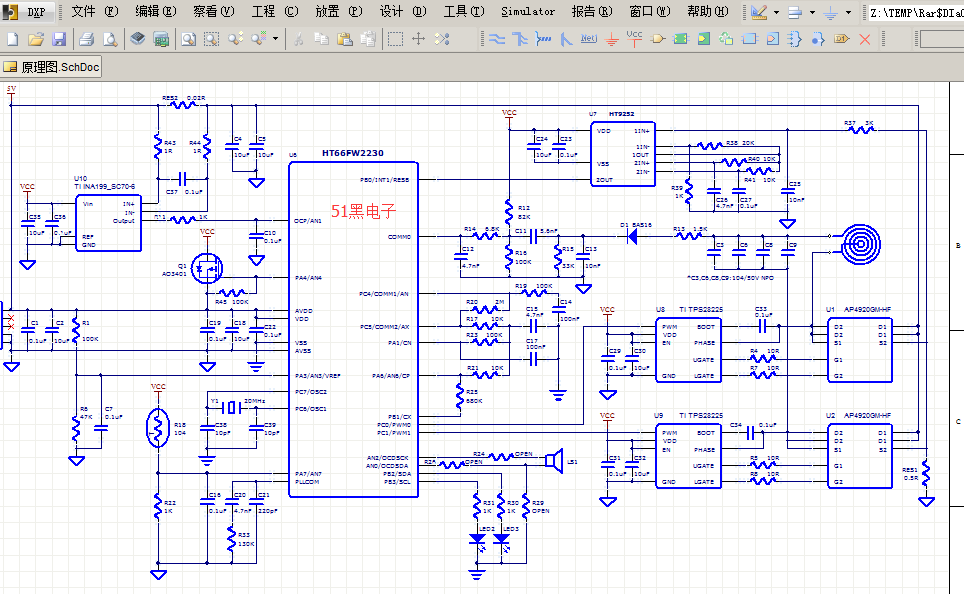Open the power sources ground icon
The width and height of the screenshot is (964, 594).
coord(831,12)
